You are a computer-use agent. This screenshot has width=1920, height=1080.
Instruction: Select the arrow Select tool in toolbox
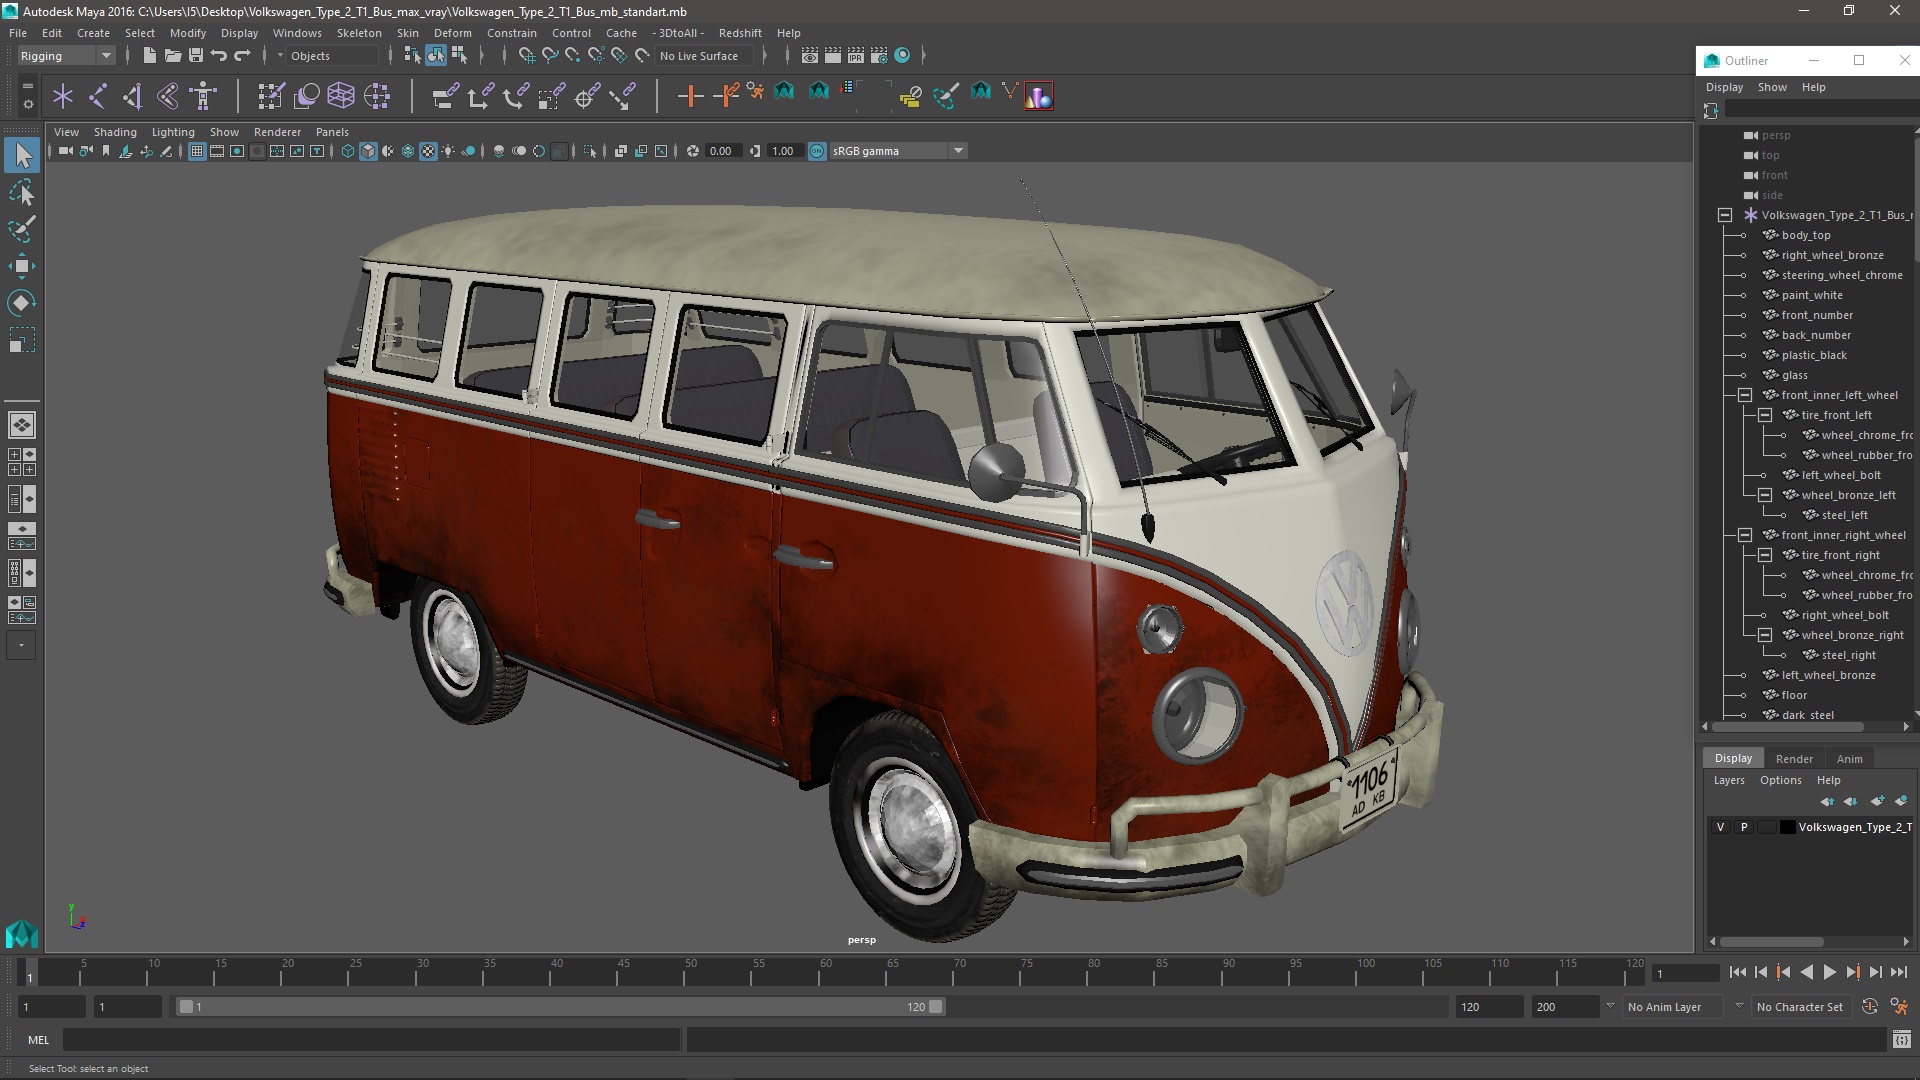click(22, 155)
